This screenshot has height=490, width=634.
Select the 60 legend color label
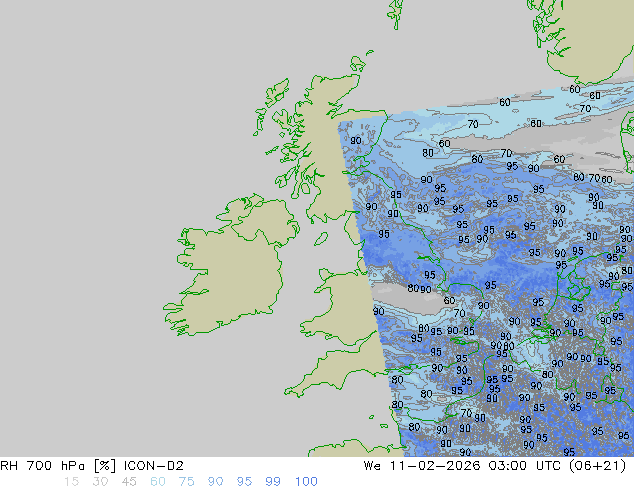[158, 482]
